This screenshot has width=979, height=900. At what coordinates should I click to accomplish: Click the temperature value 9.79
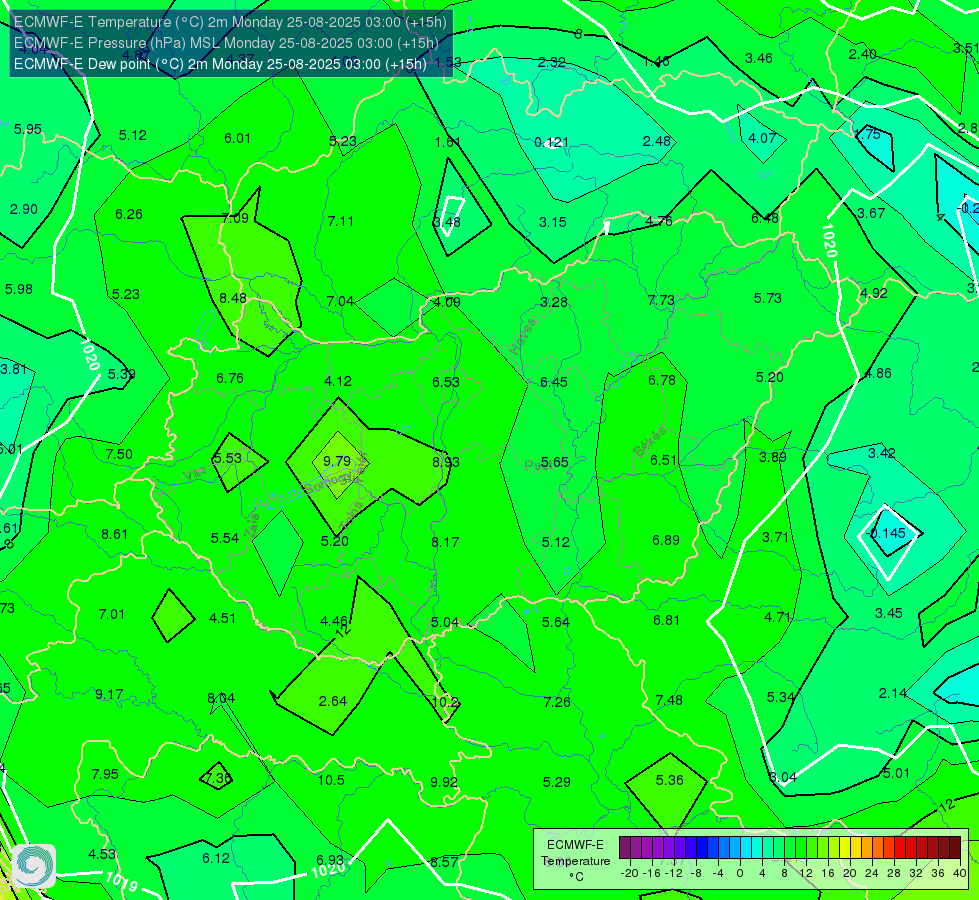pyautogui.click(x=337, y=461)
